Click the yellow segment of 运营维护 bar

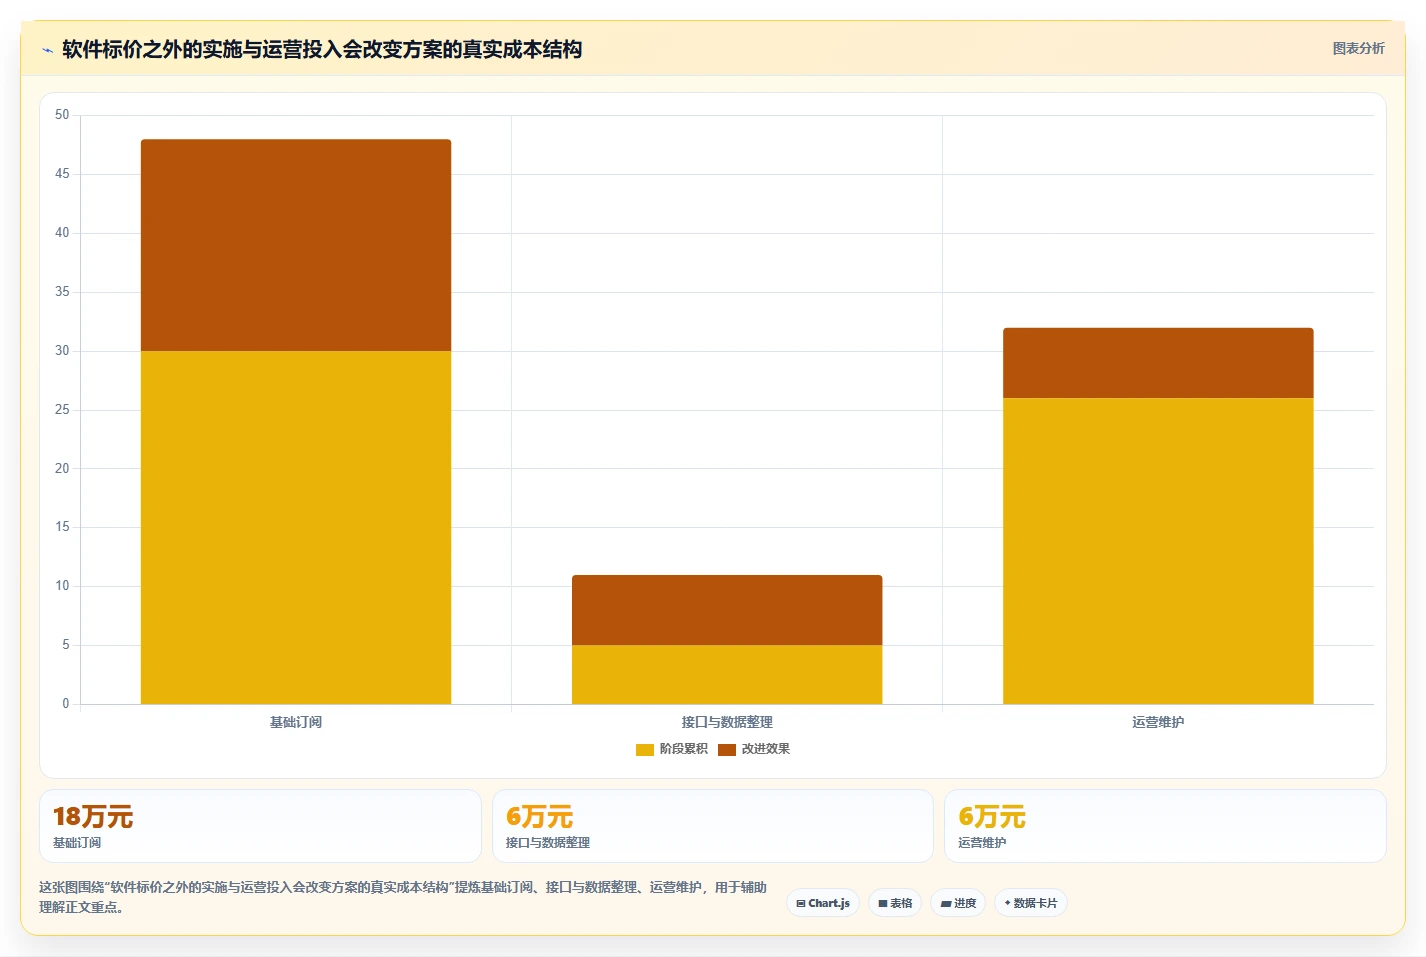1158,551
